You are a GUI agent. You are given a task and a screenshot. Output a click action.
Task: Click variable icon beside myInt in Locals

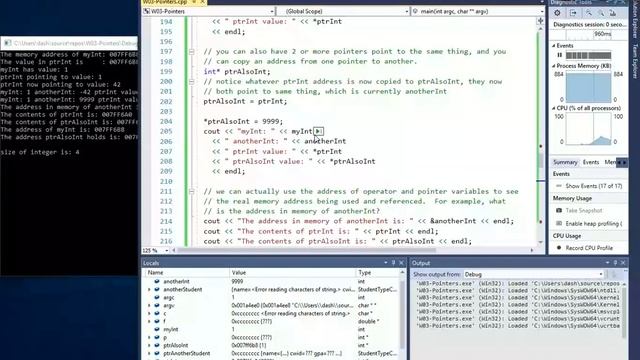[157, 329]
